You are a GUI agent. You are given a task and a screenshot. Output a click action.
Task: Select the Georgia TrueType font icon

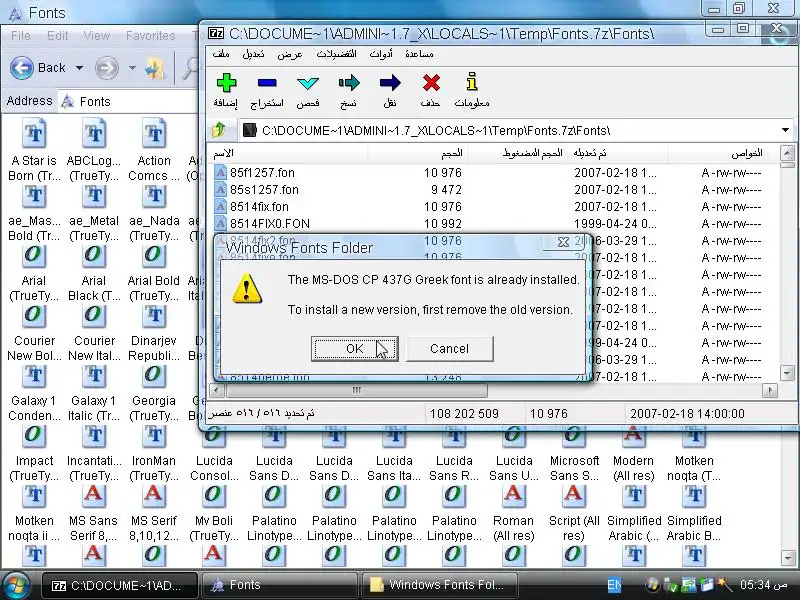point(154,376)
